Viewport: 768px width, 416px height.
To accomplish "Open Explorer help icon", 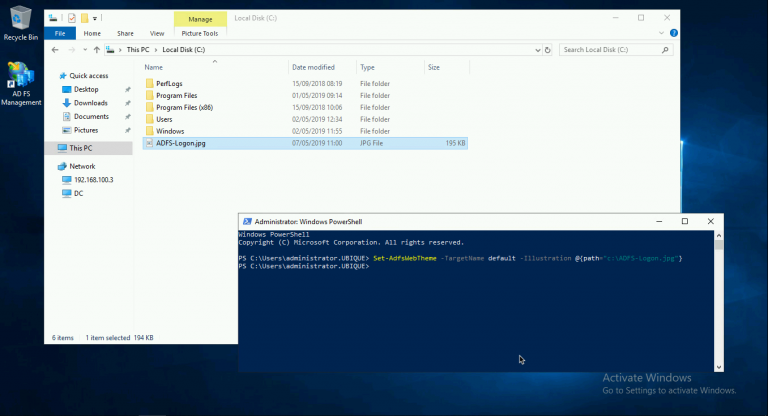I will pos(674,33).
